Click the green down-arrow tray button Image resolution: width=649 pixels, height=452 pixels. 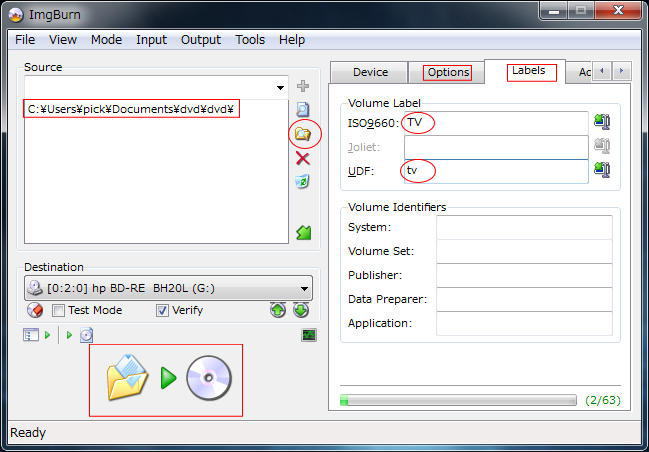tap(301, 310)
